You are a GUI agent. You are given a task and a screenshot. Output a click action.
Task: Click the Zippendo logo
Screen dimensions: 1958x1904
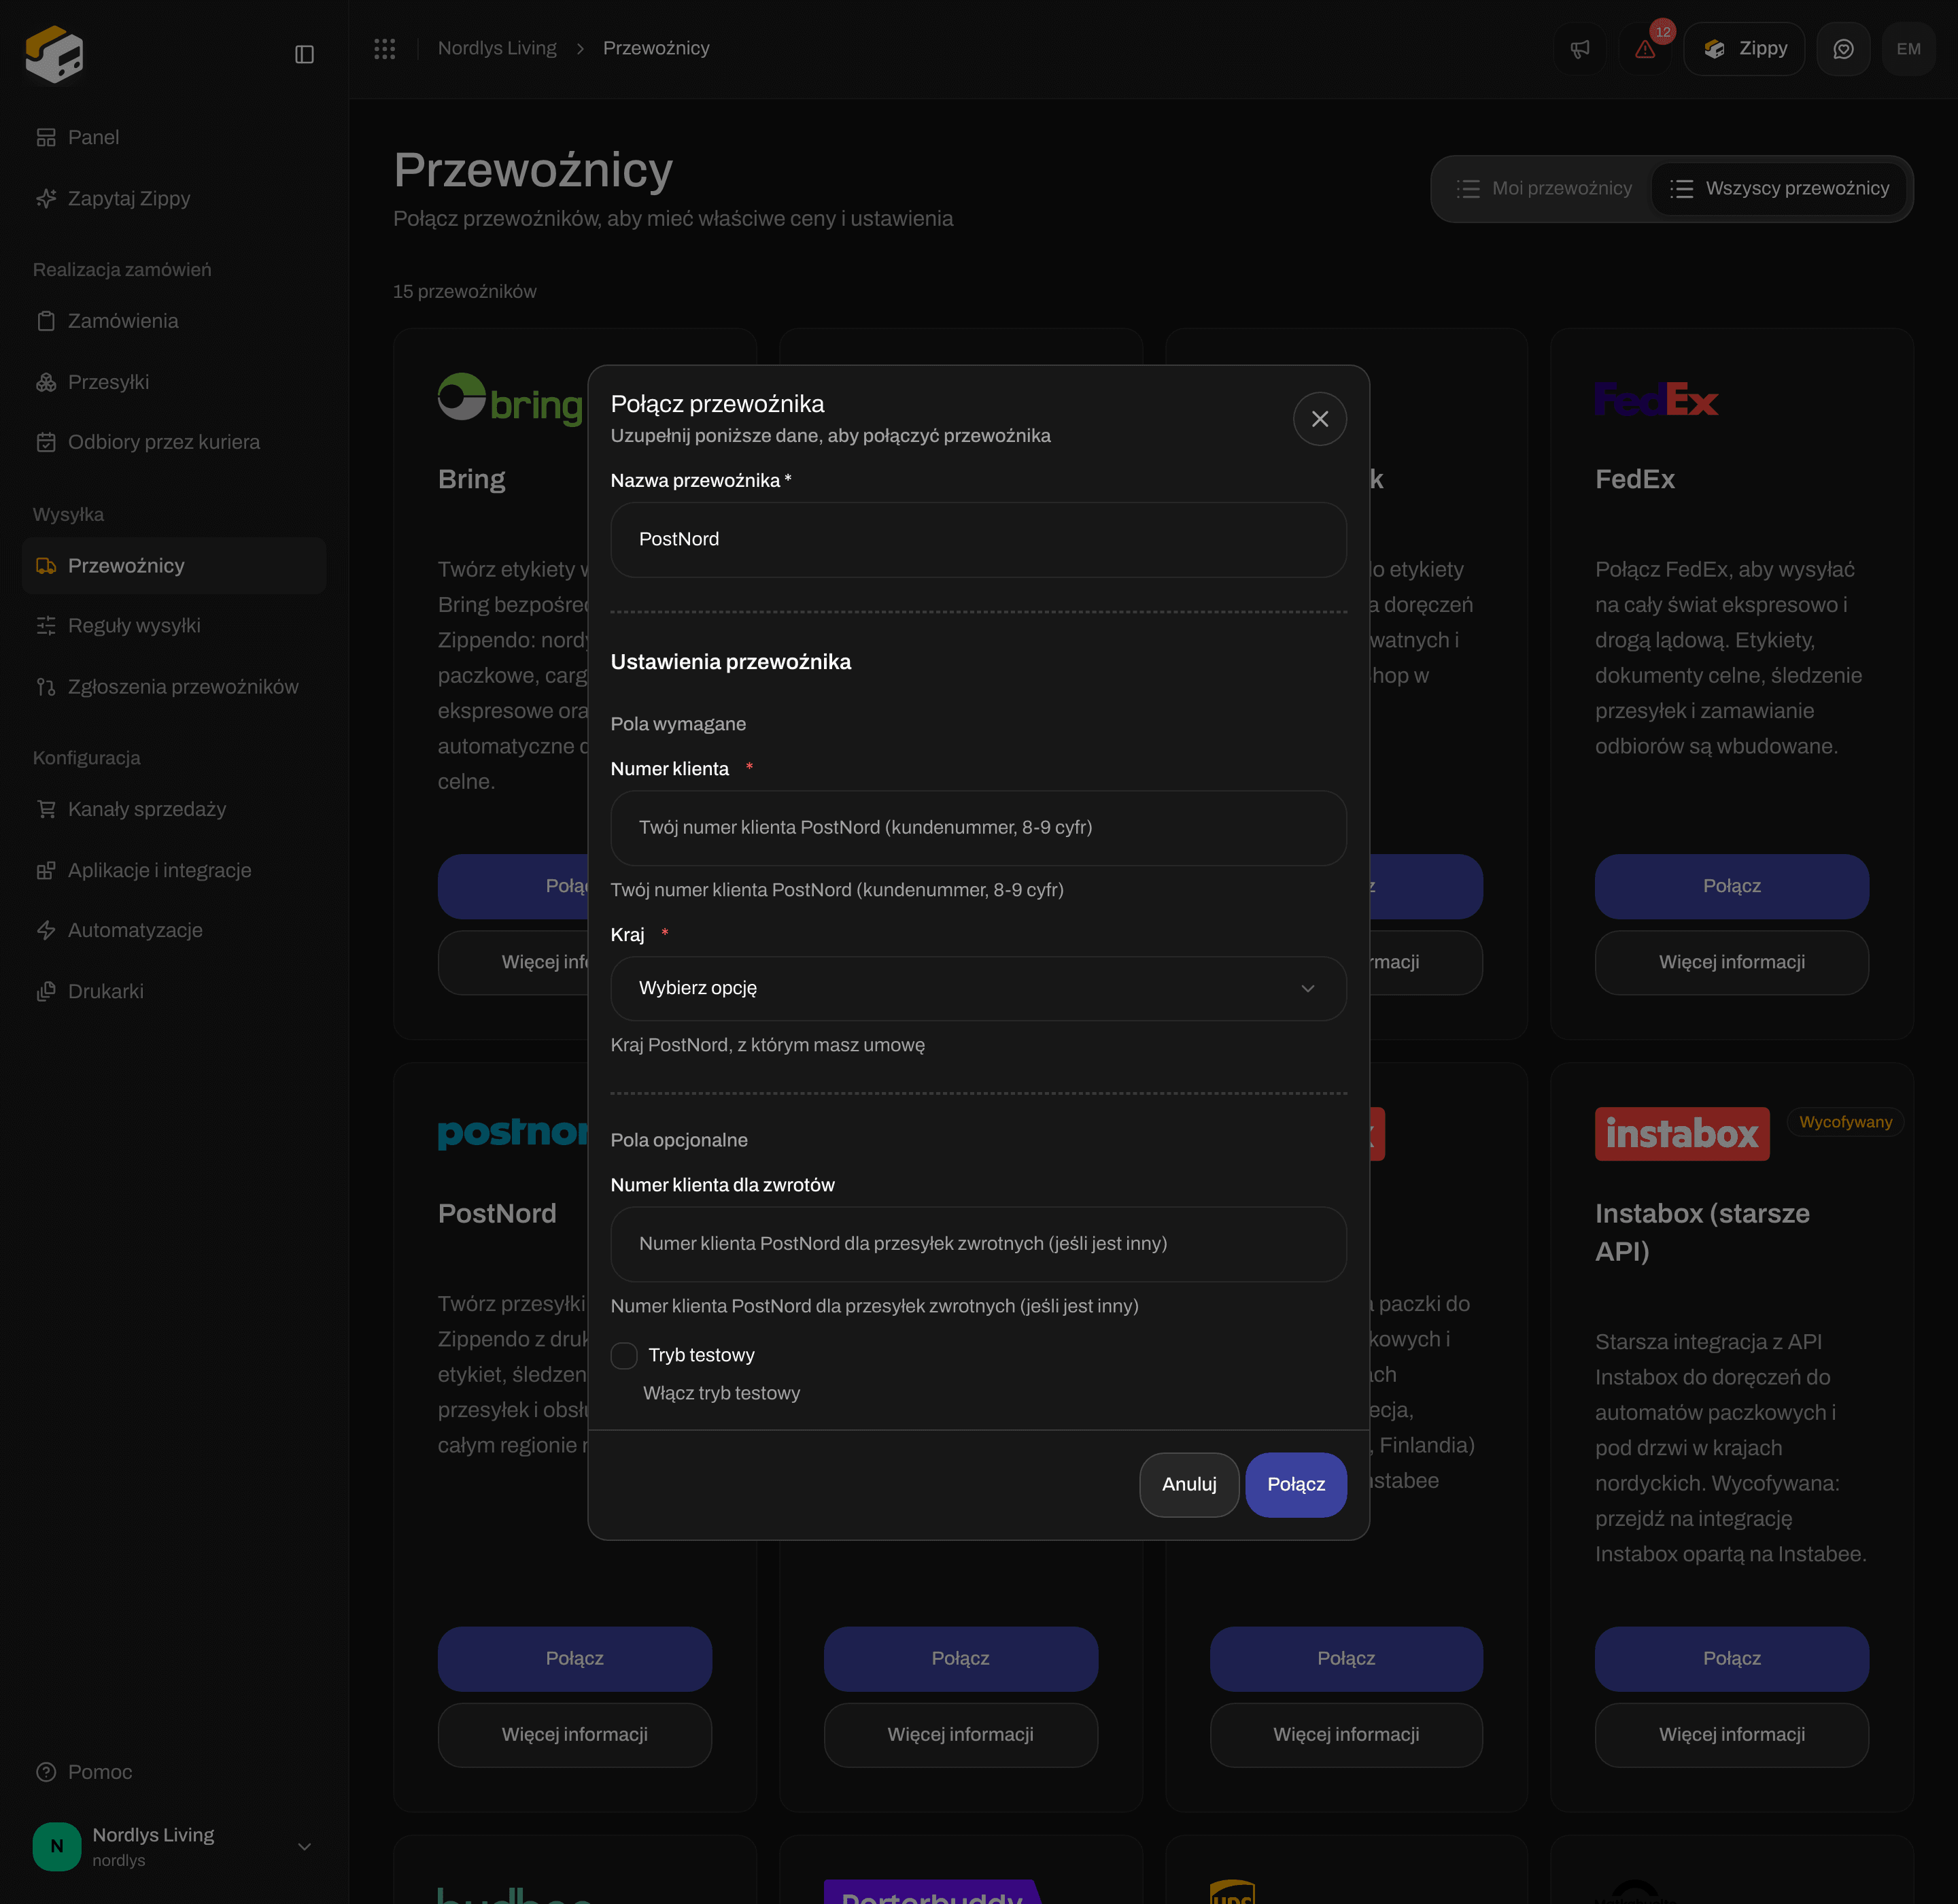pos(55,54)
